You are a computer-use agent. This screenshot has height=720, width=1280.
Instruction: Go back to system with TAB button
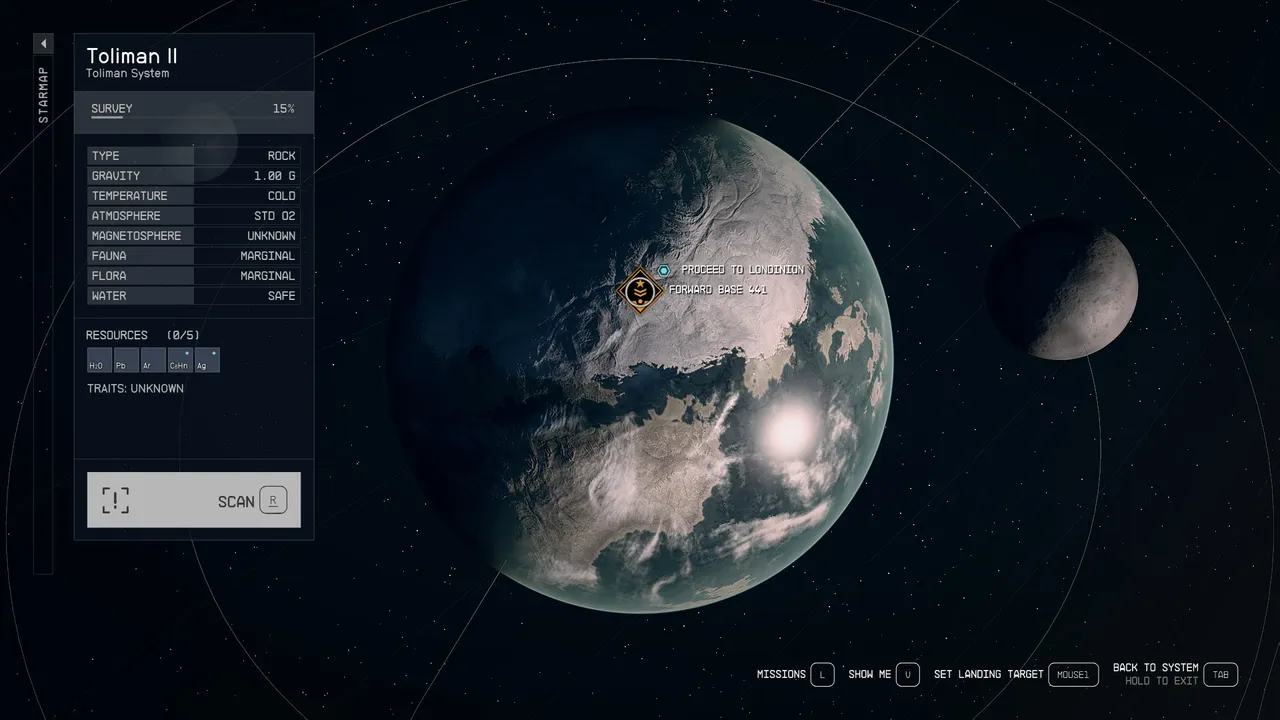click(x=1220, y=675)
